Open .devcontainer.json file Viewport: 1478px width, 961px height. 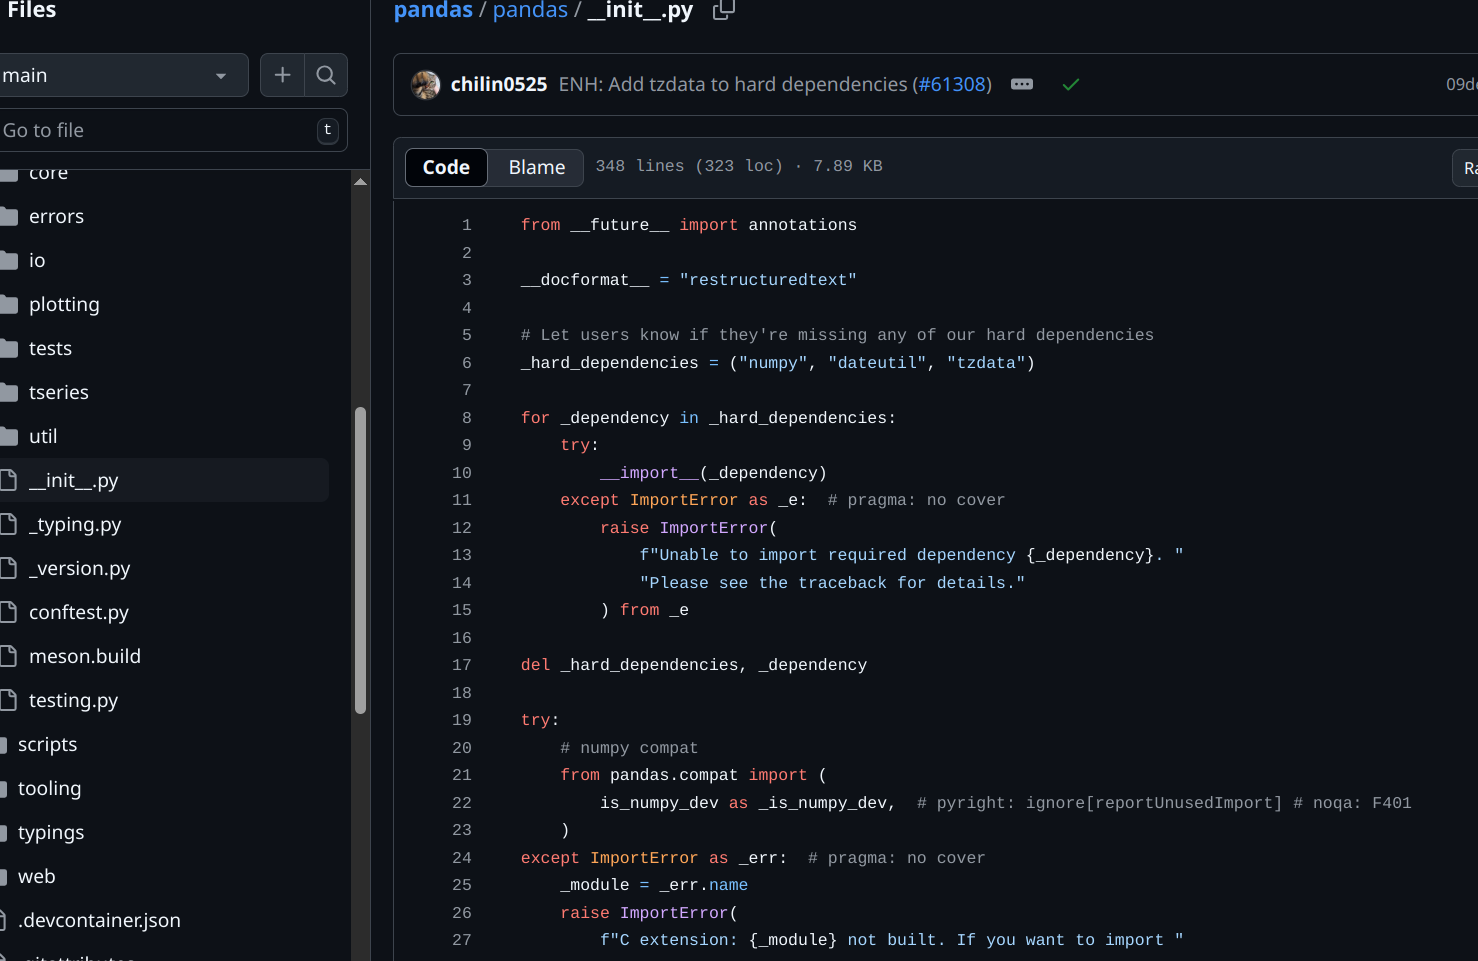pyautogui.click(x=99, y=920)
